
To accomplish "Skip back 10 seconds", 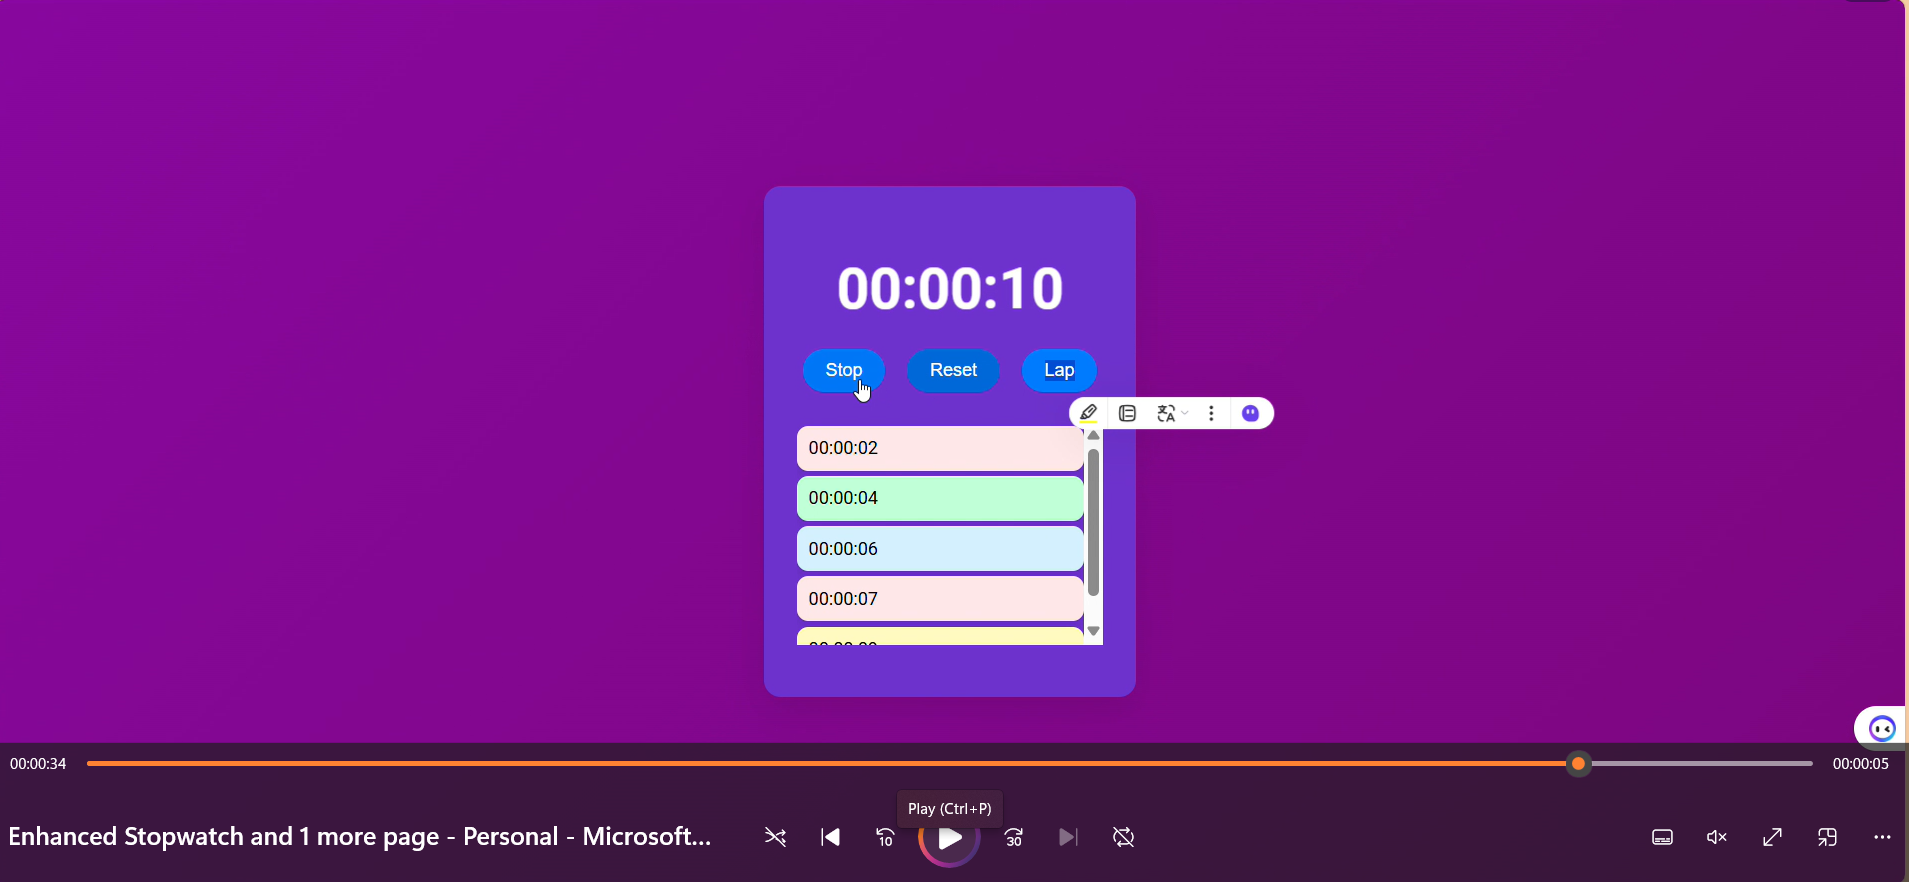I will (x=885, y=838).
